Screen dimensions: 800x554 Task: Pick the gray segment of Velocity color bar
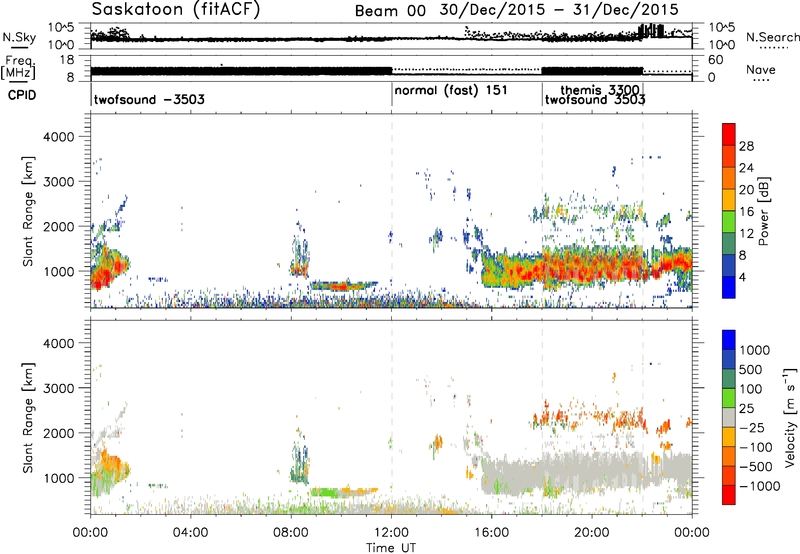coord(729,417)
